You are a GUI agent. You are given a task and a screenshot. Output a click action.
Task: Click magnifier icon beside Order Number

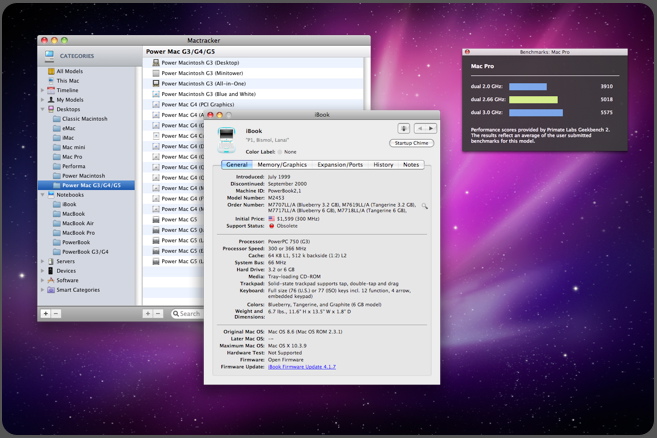coord(424,206)
